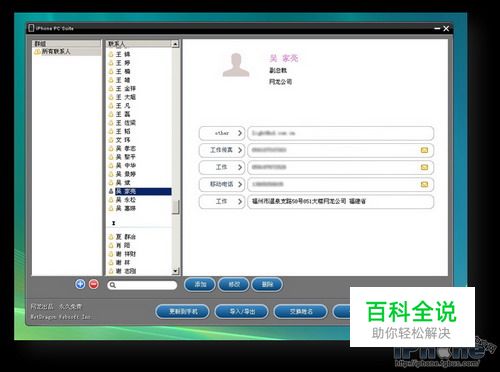Minimize the iPhone PC Suite window
The image size is (500, 372).
437,29
